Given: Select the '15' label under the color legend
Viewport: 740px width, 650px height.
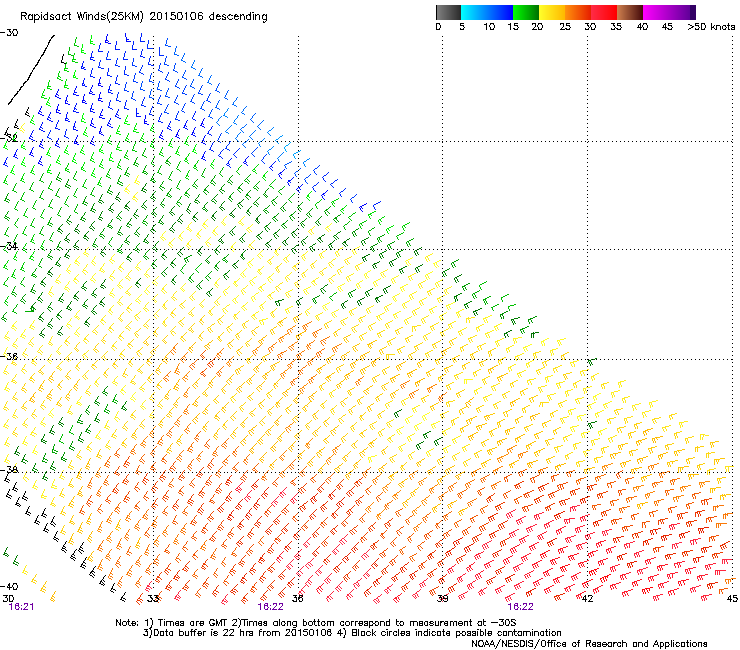Looking at the screenshot, I should click(513, 27).
